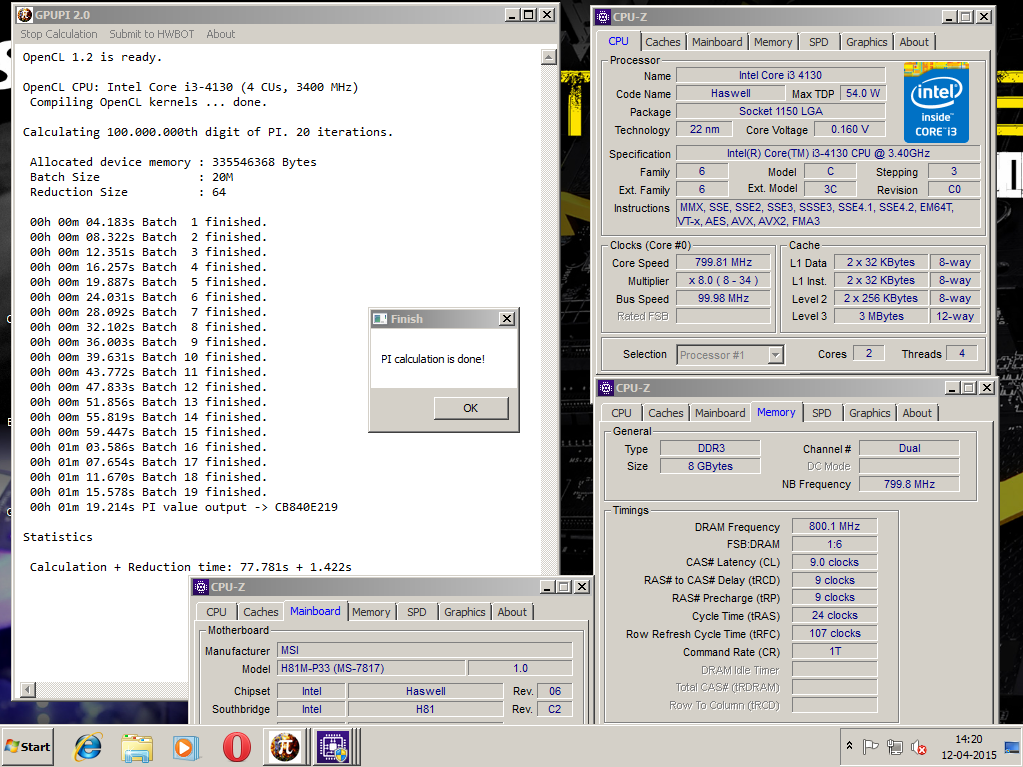
Task: Switch to CPU-Z taskbar icon
Action: tap(333, 747)
